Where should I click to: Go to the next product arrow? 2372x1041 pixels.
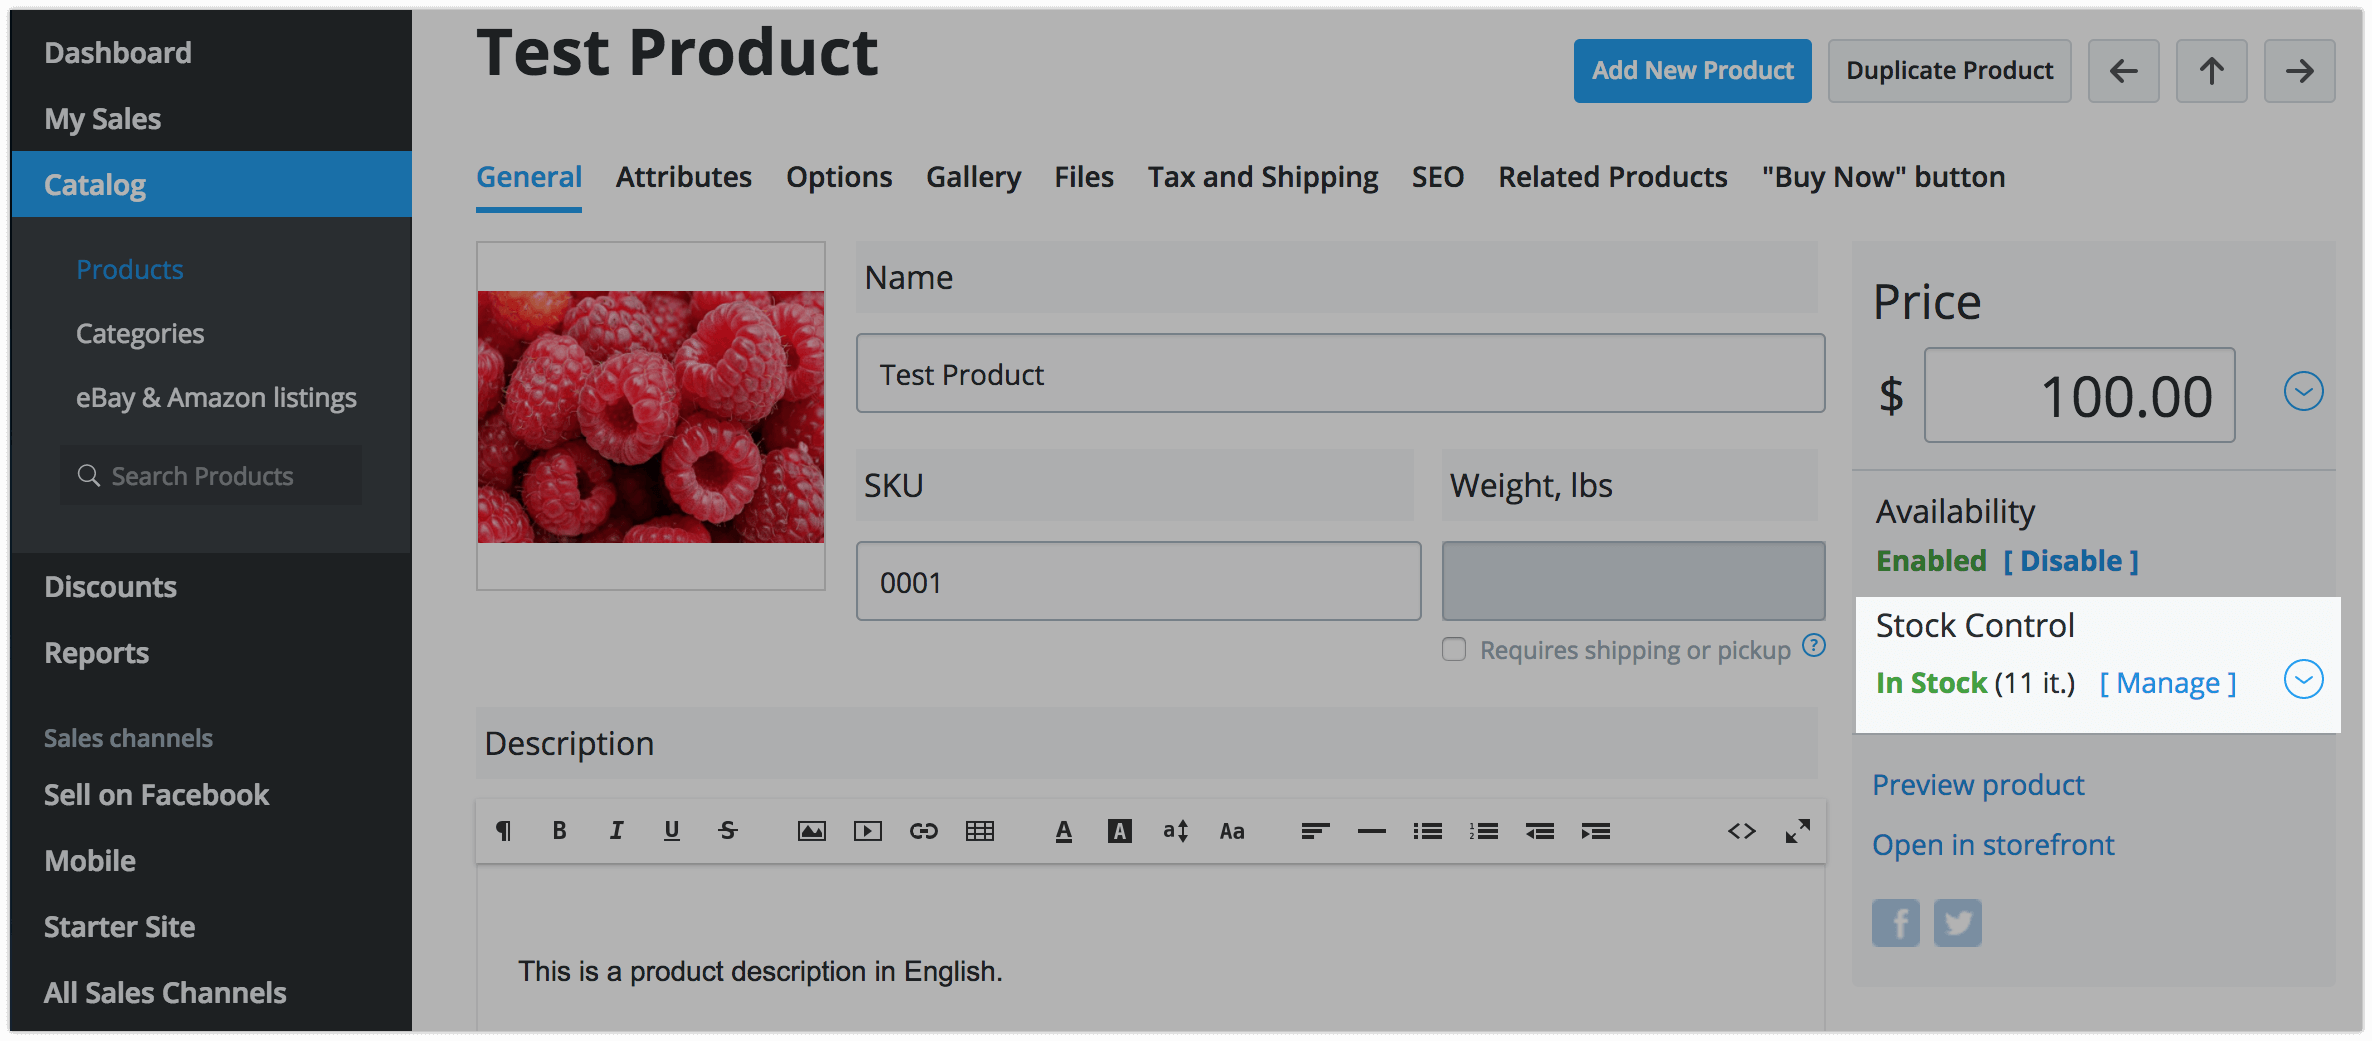(x=2299, y=71)
